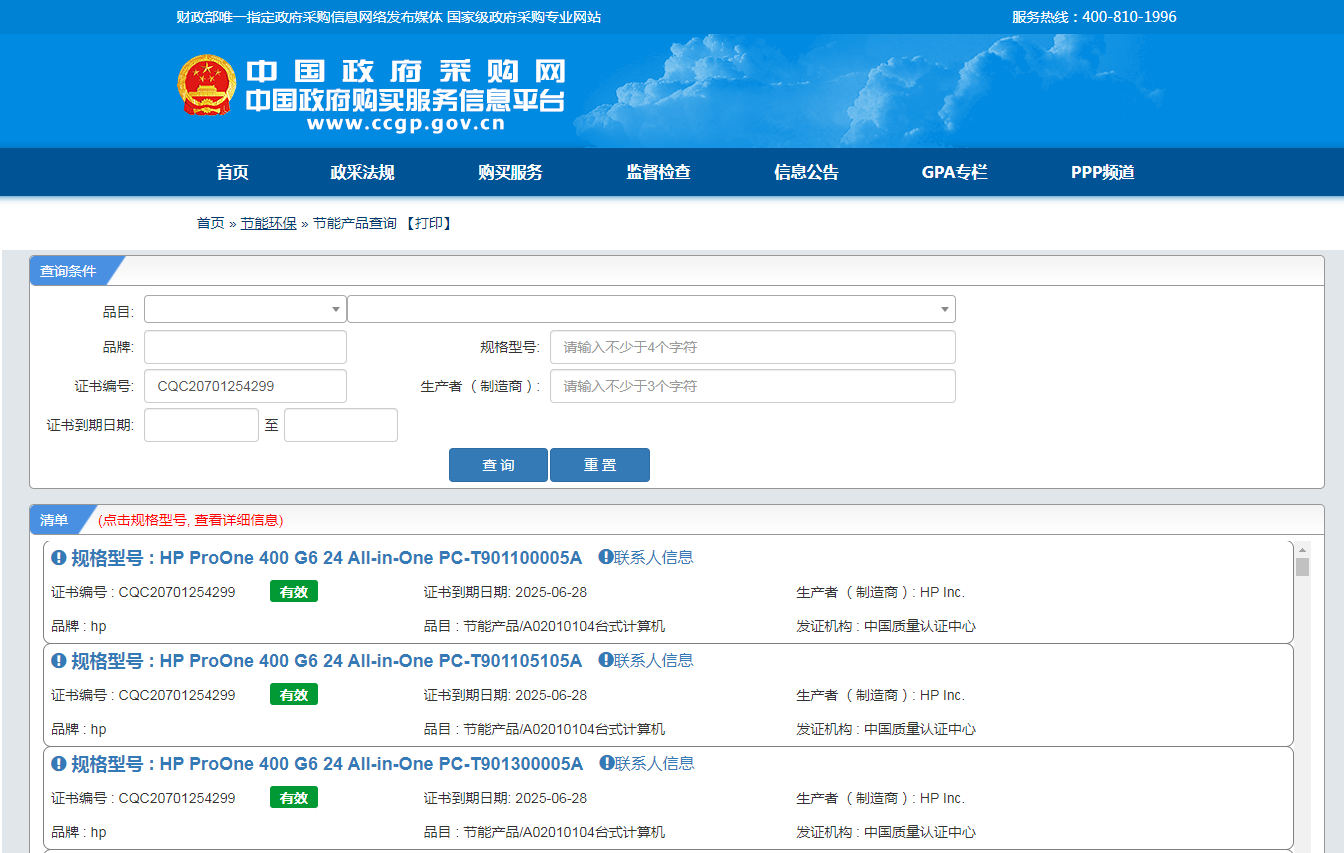Open 信息公告 navigation menu
Screen dimensions: 1344x853
pyautogui.click(x=806, y=172)
